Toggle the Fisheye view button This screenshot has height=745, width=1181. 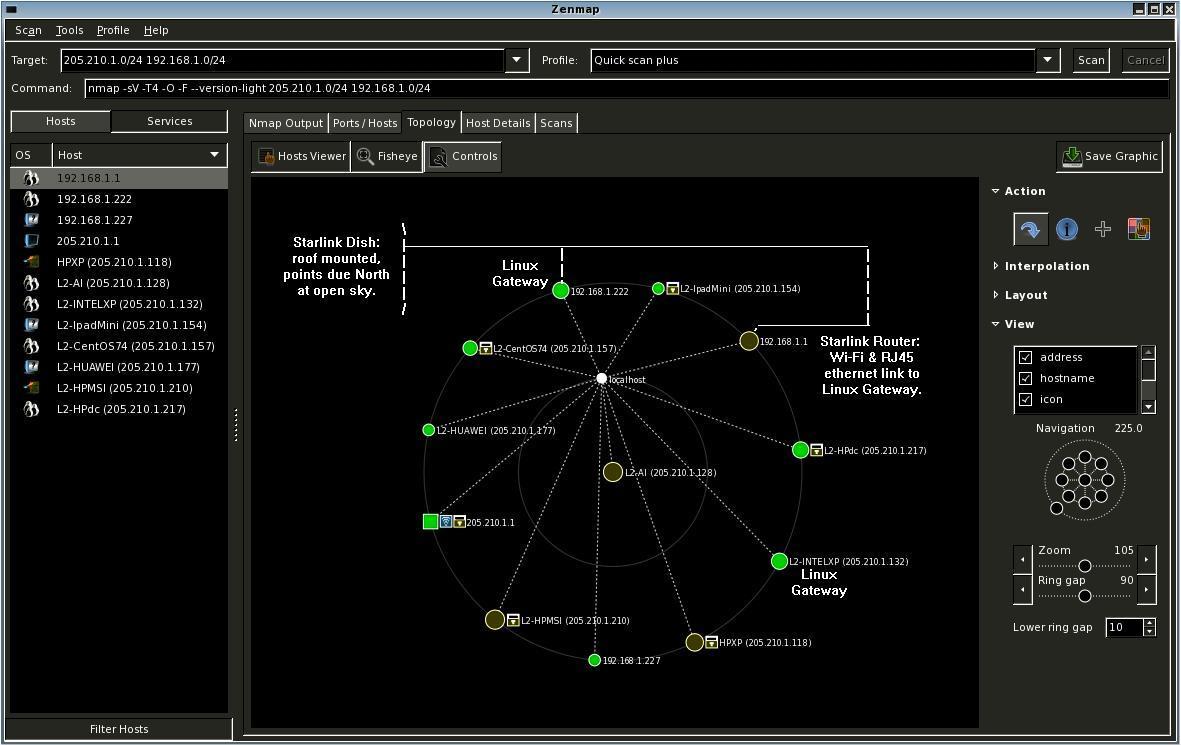point(387,156)
